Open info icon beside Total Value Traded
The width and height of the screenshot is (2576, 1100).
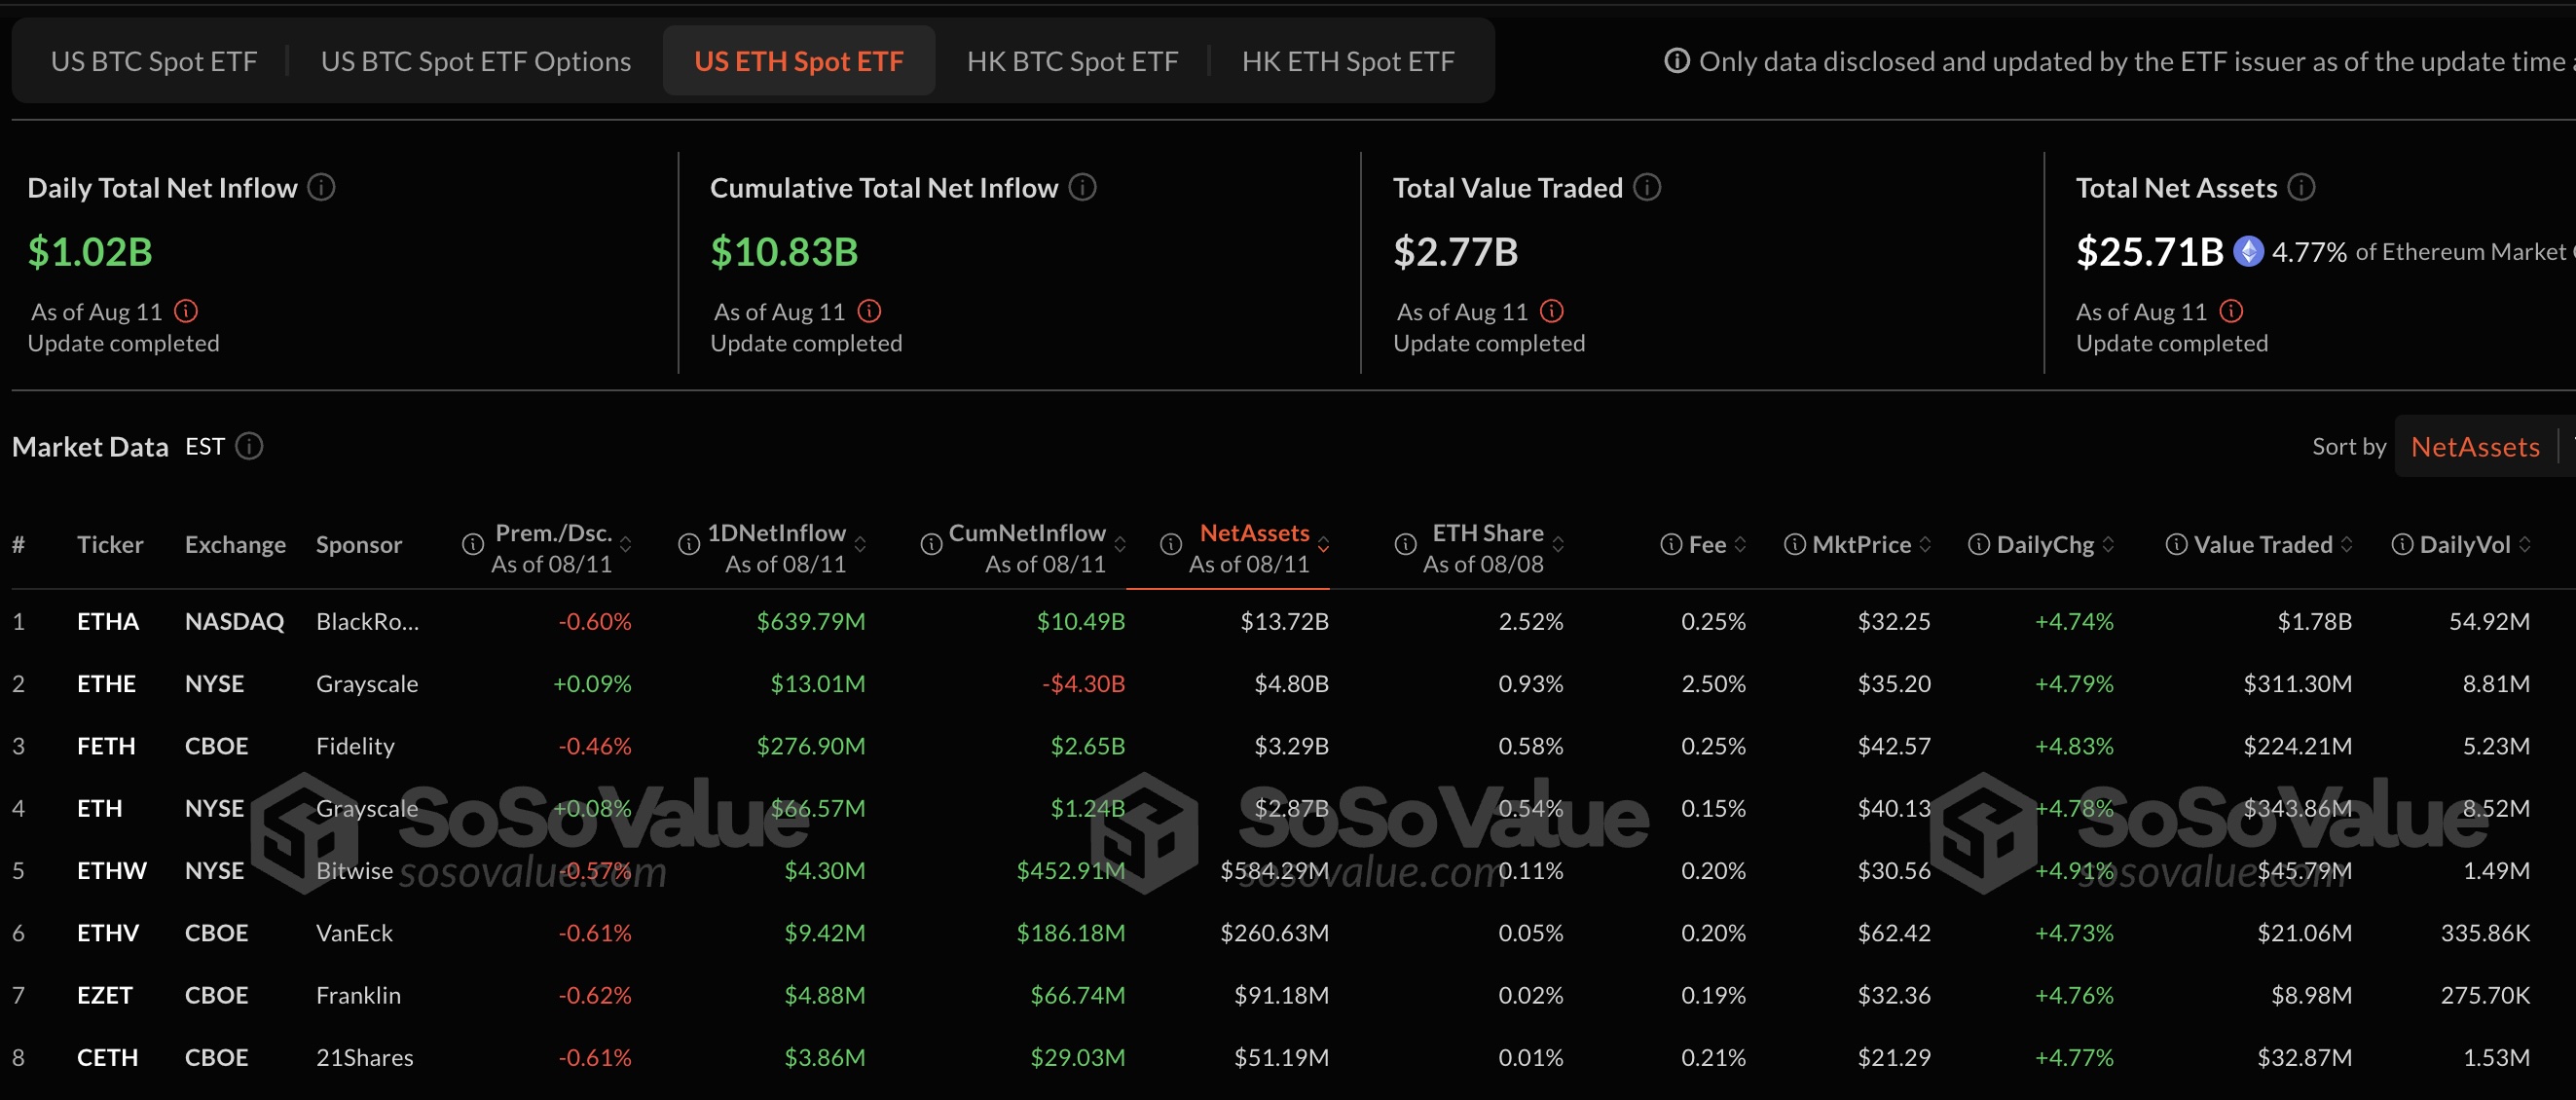coord(1647,187)
